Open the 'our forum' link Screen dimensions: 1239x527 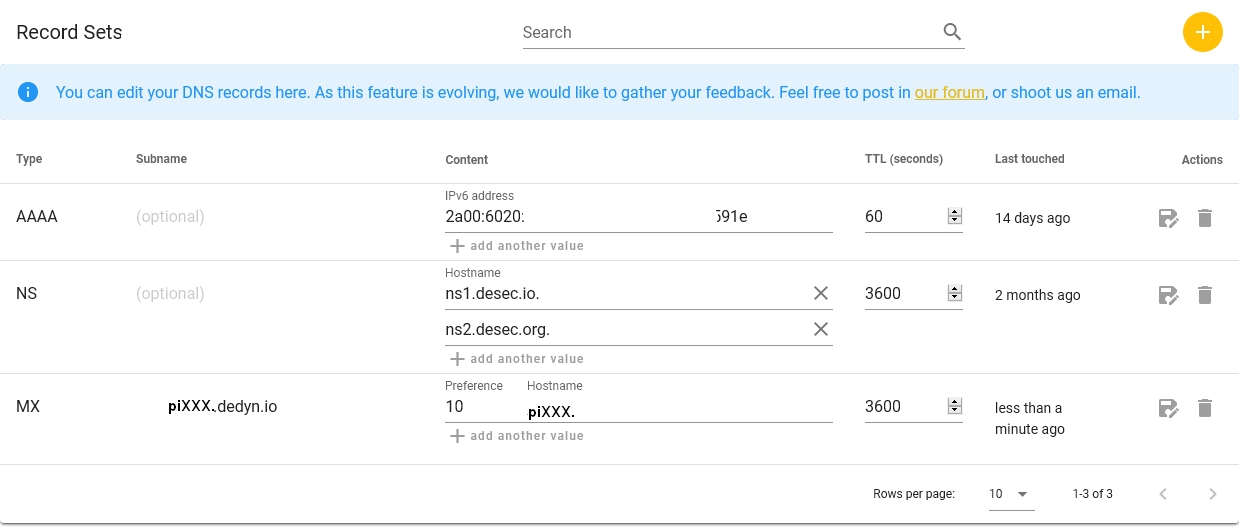click(x=949, y=92)
